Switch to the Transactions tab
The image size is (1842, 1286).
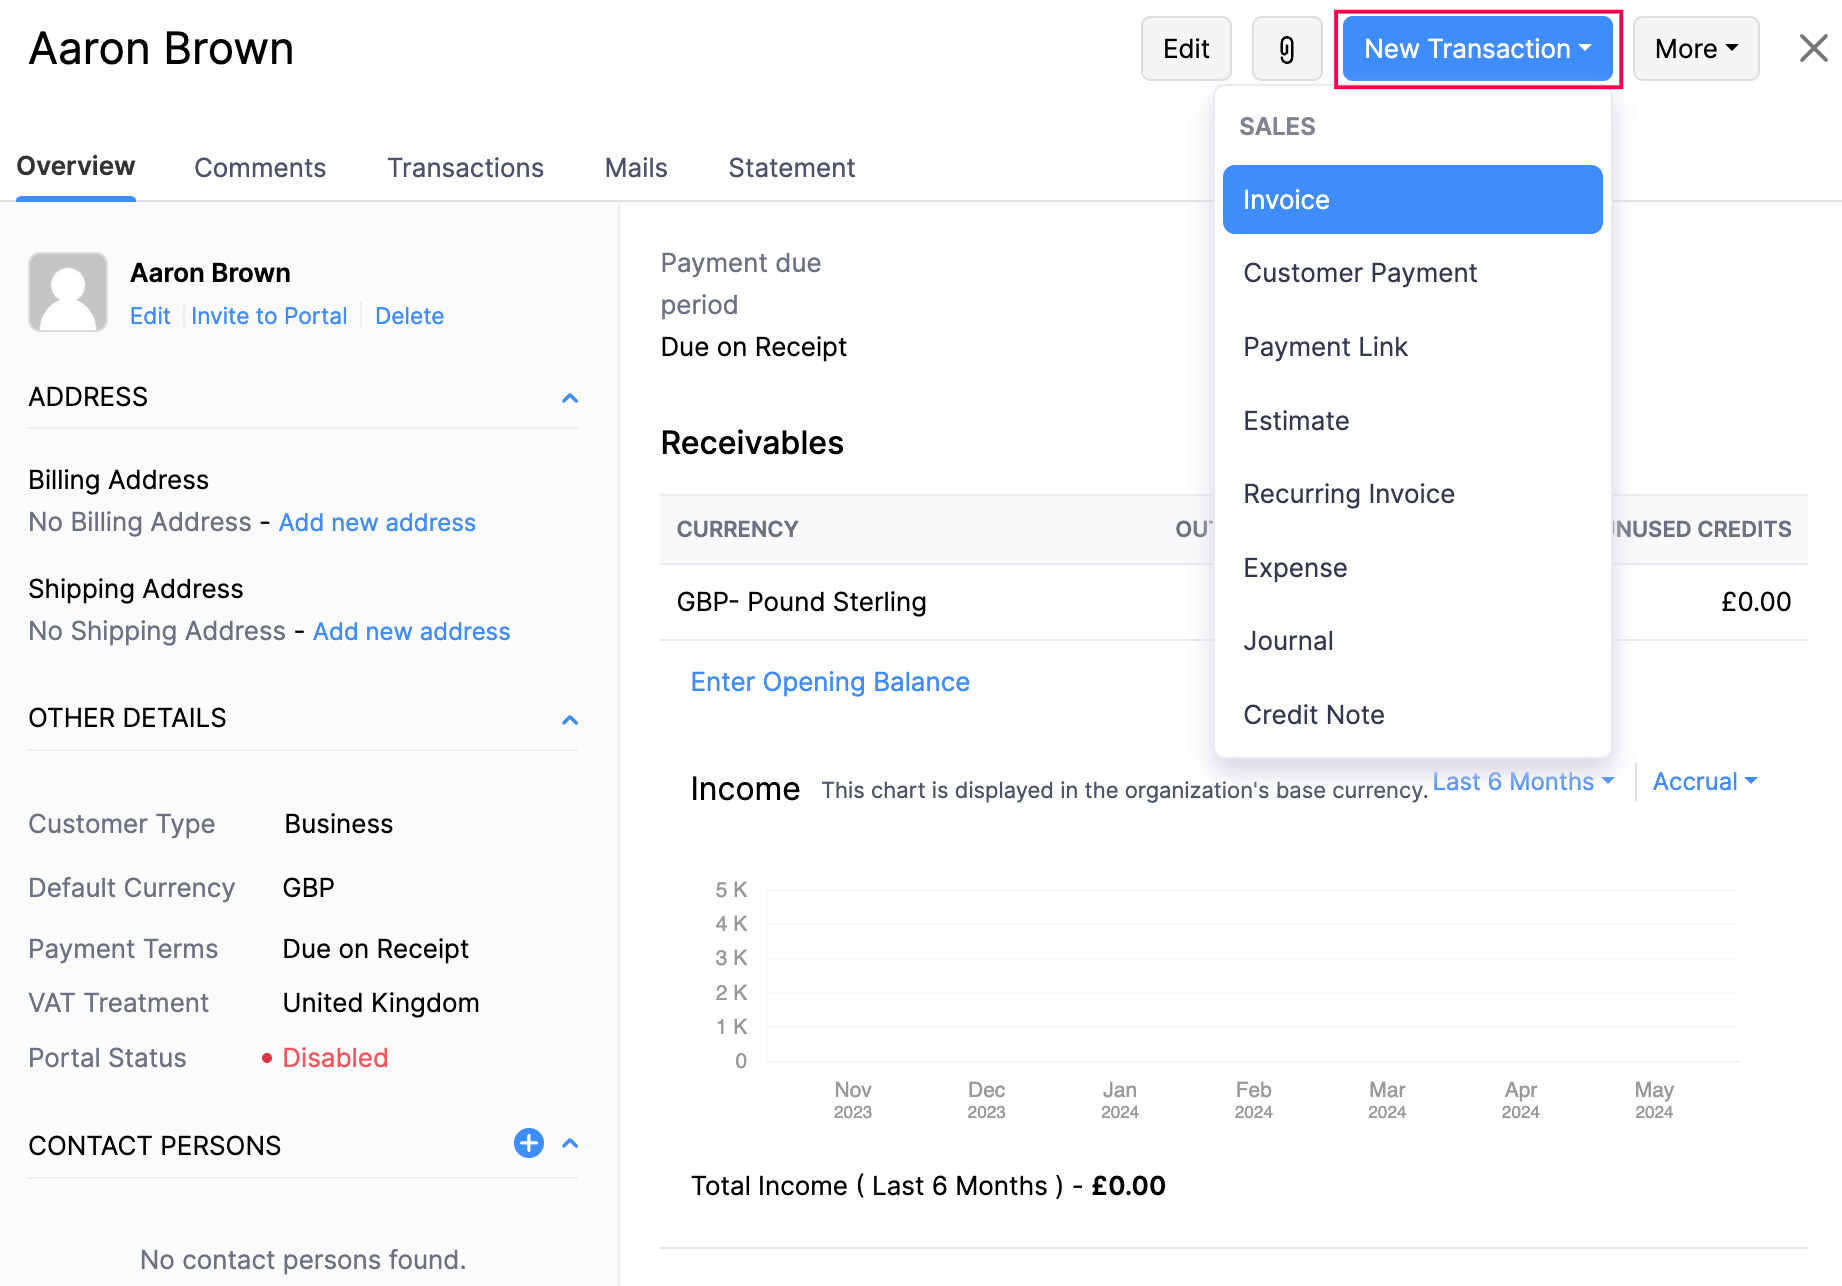pos(465,167)
